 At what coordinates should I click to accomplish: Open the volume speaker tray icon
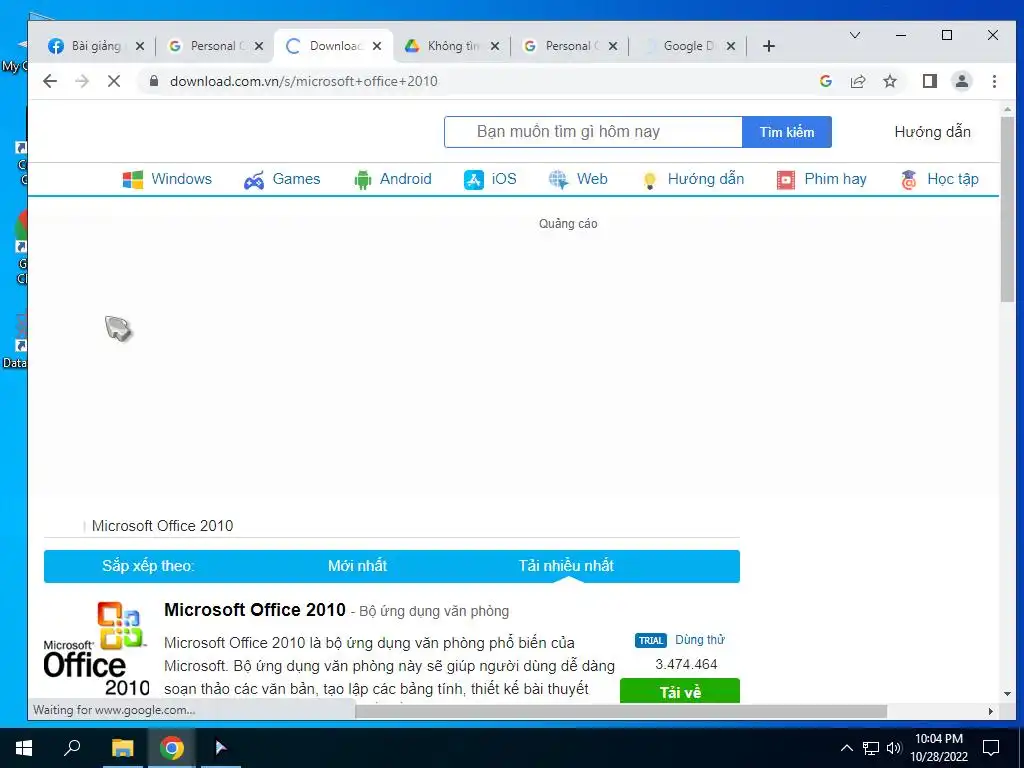pyautogui.click(x=894, y=748)
